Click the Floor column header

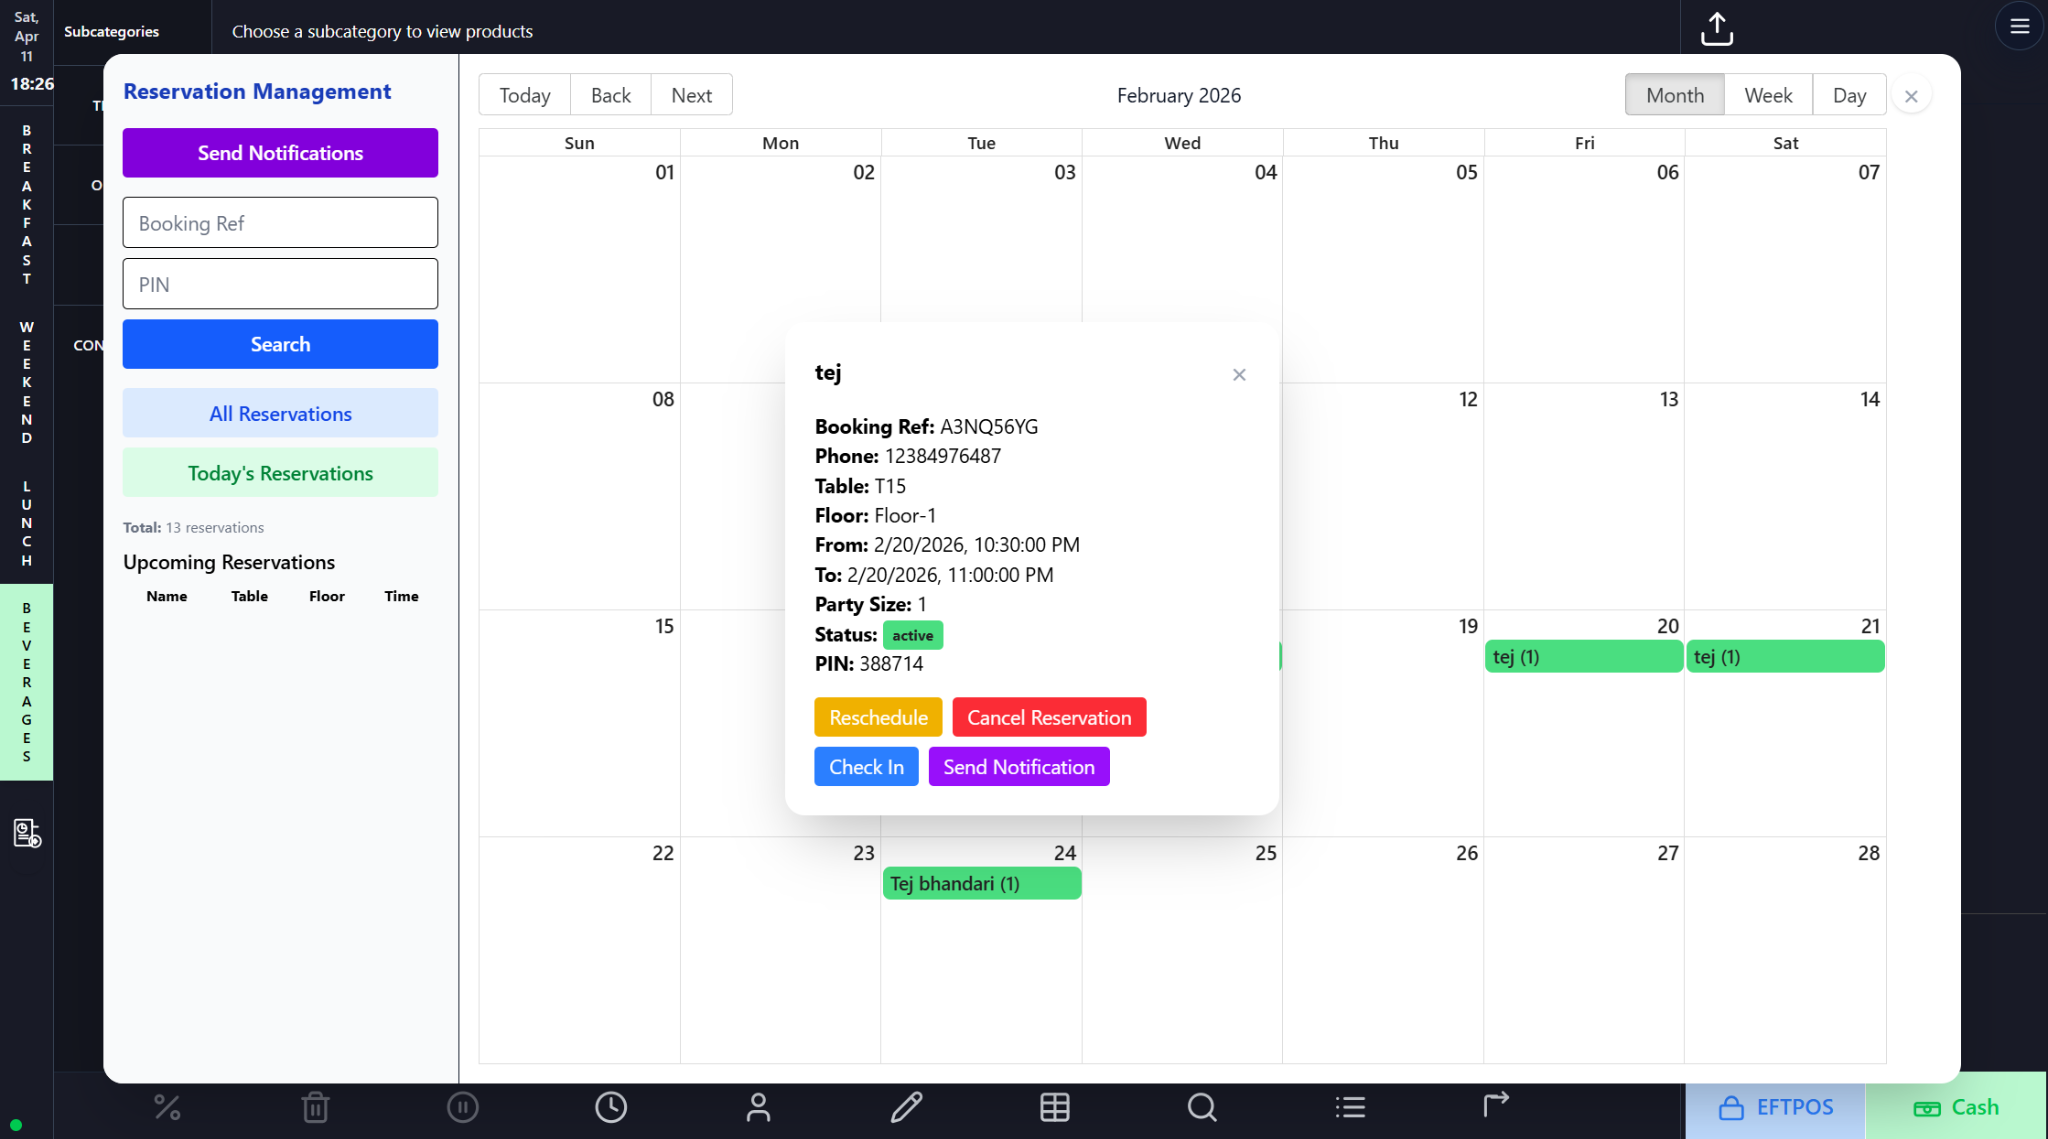point(326,596)
